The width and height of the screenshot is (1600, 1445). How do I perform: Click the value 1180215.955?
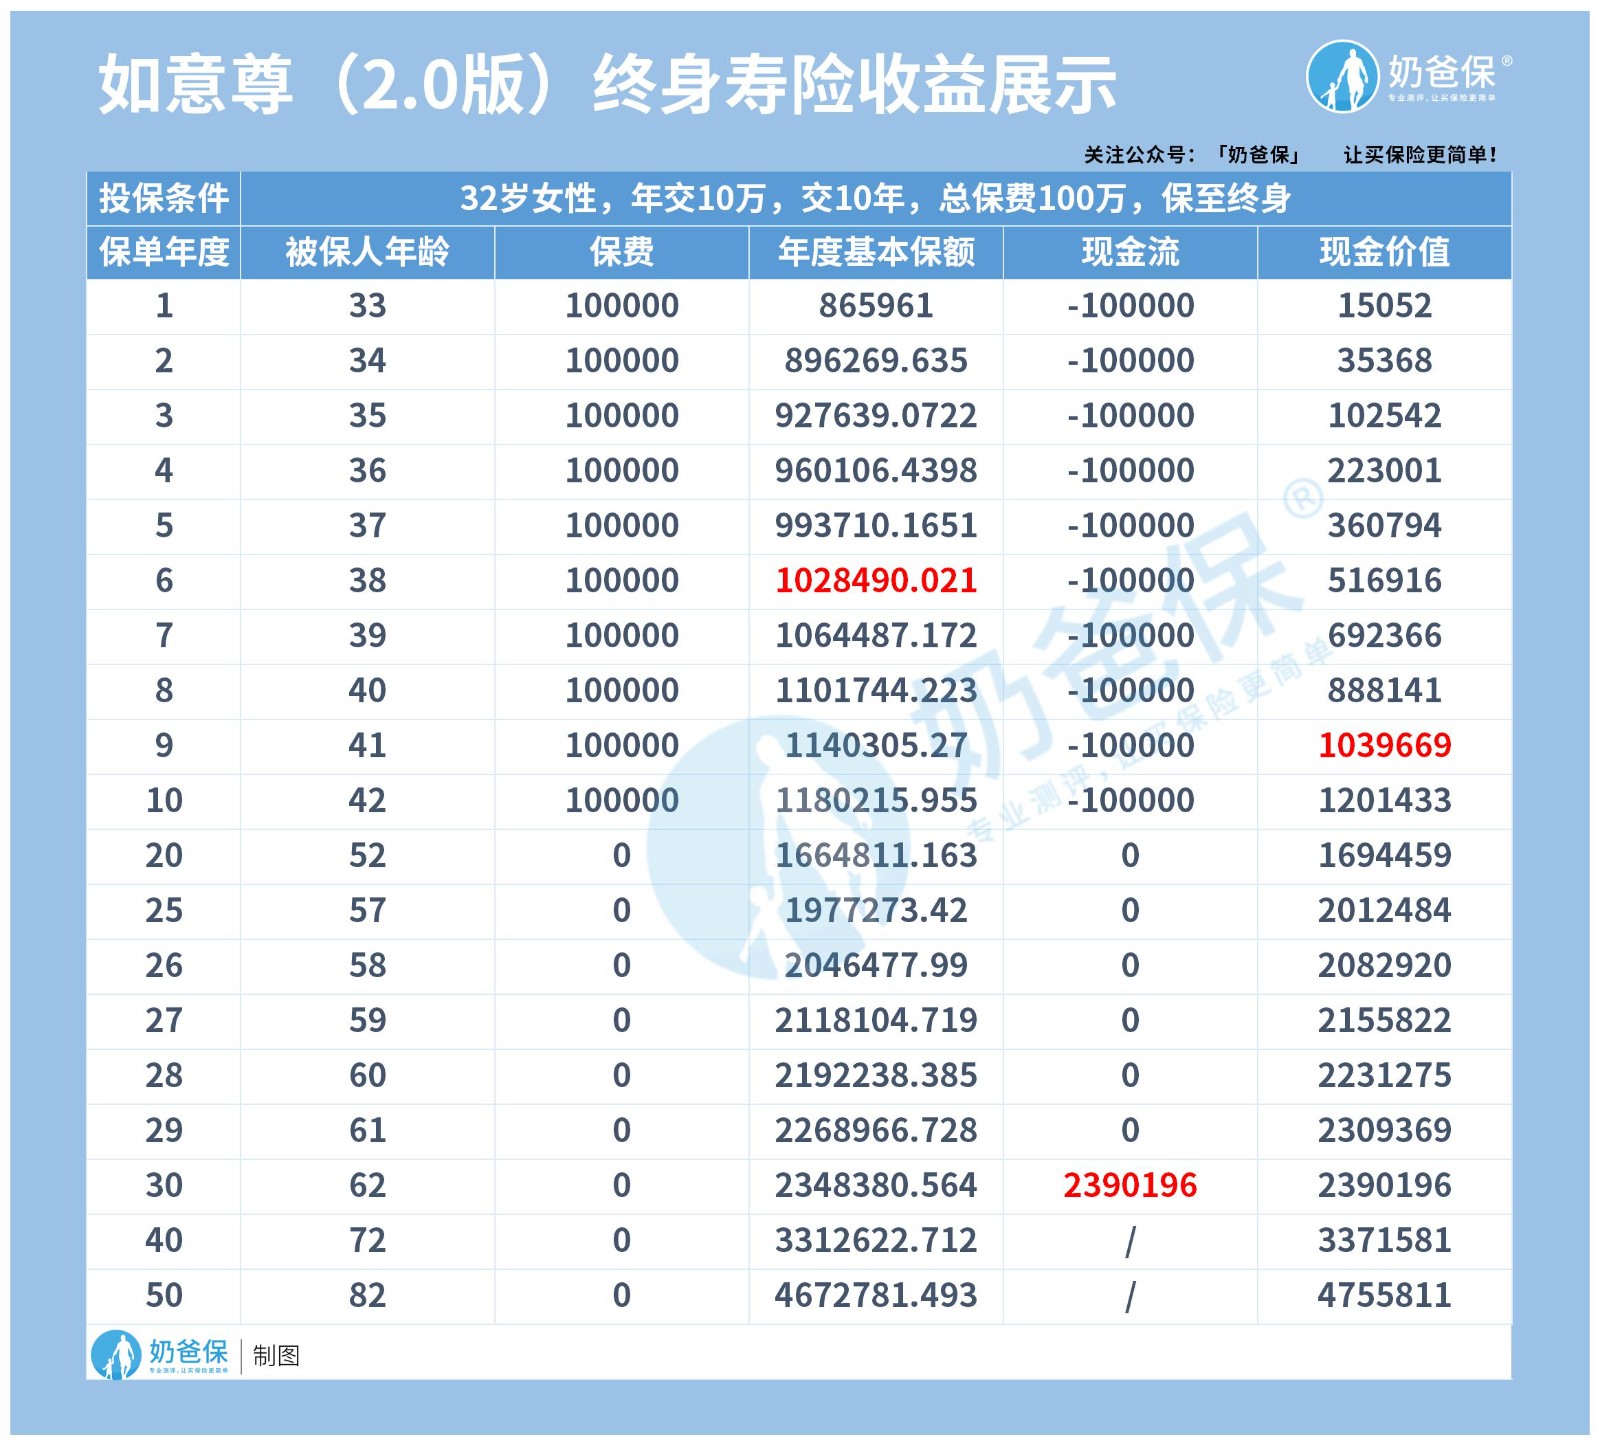876,801
